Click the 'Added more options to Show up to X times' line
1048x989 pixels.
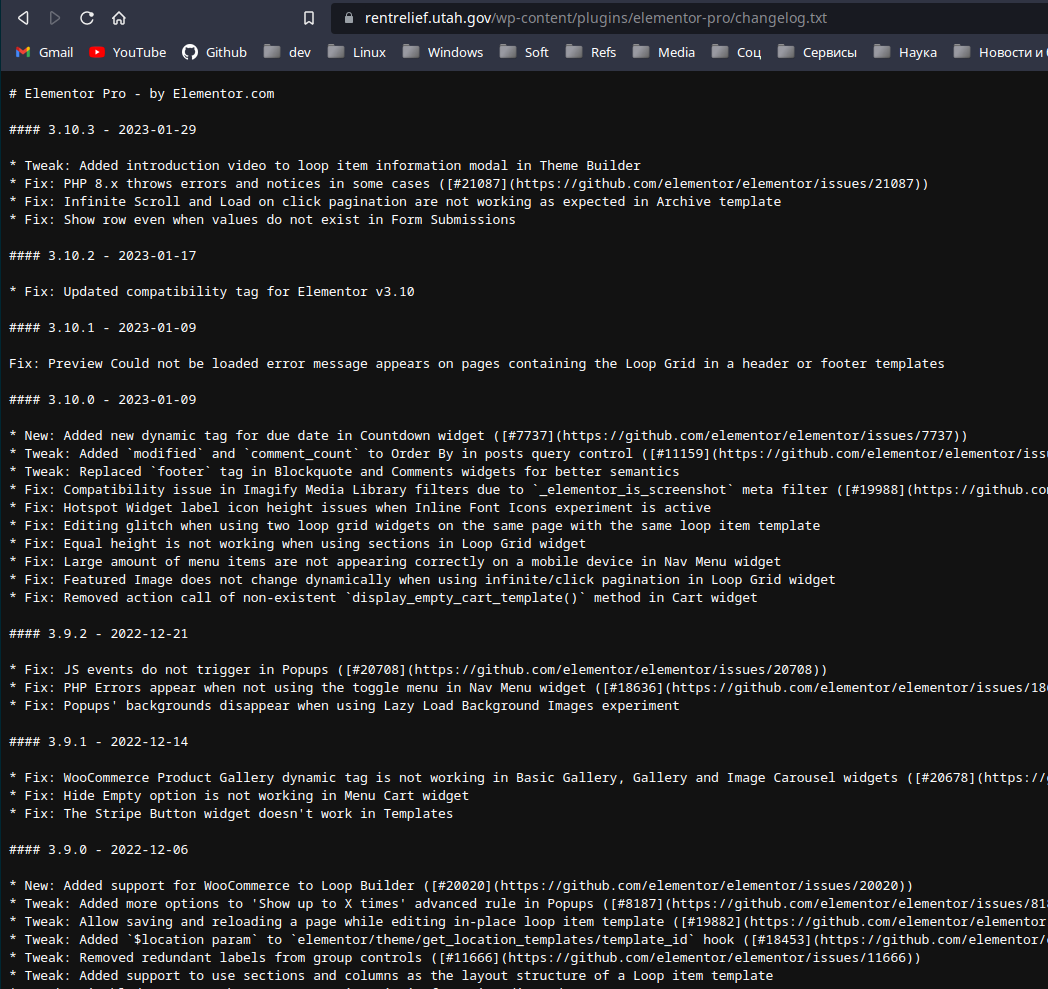tap(528, 905)
